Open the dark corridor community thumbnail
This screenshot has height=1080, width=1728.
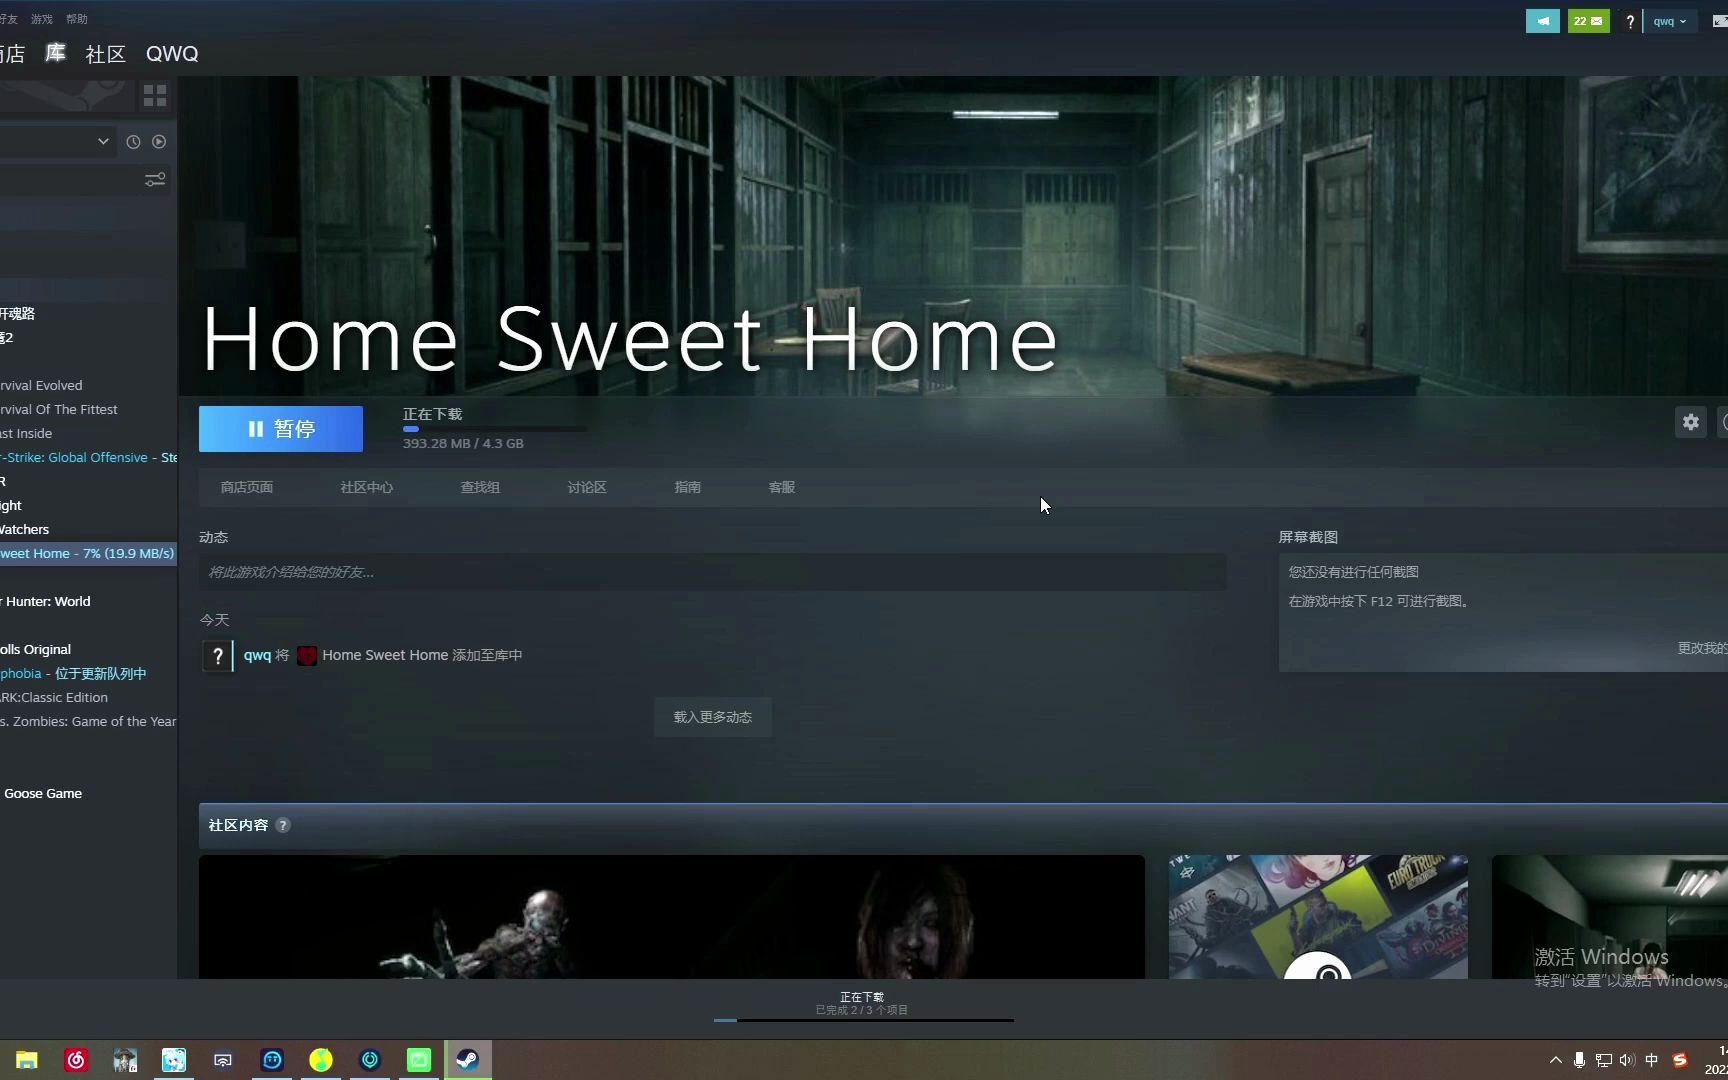click(1610, 917)
